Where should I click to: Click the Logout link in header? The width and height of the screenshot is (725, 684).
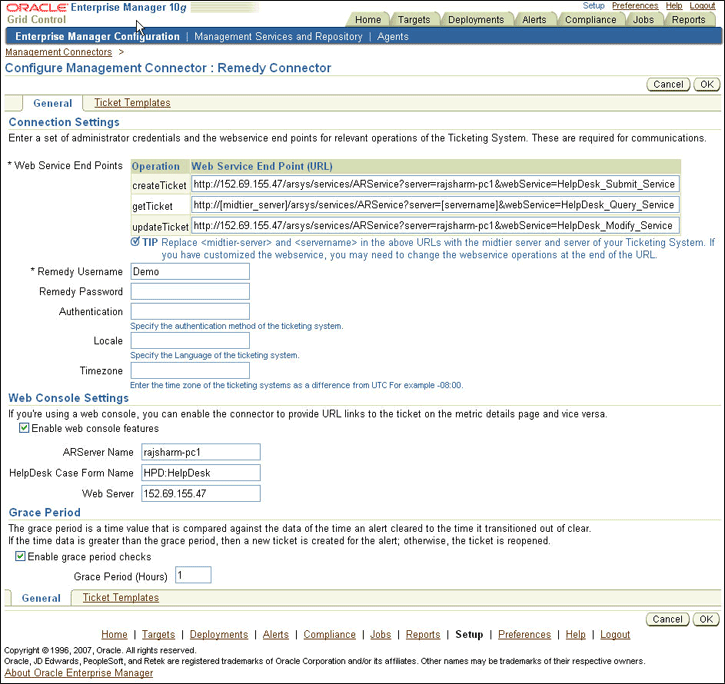pyautogui.click(x=702, y=6)
